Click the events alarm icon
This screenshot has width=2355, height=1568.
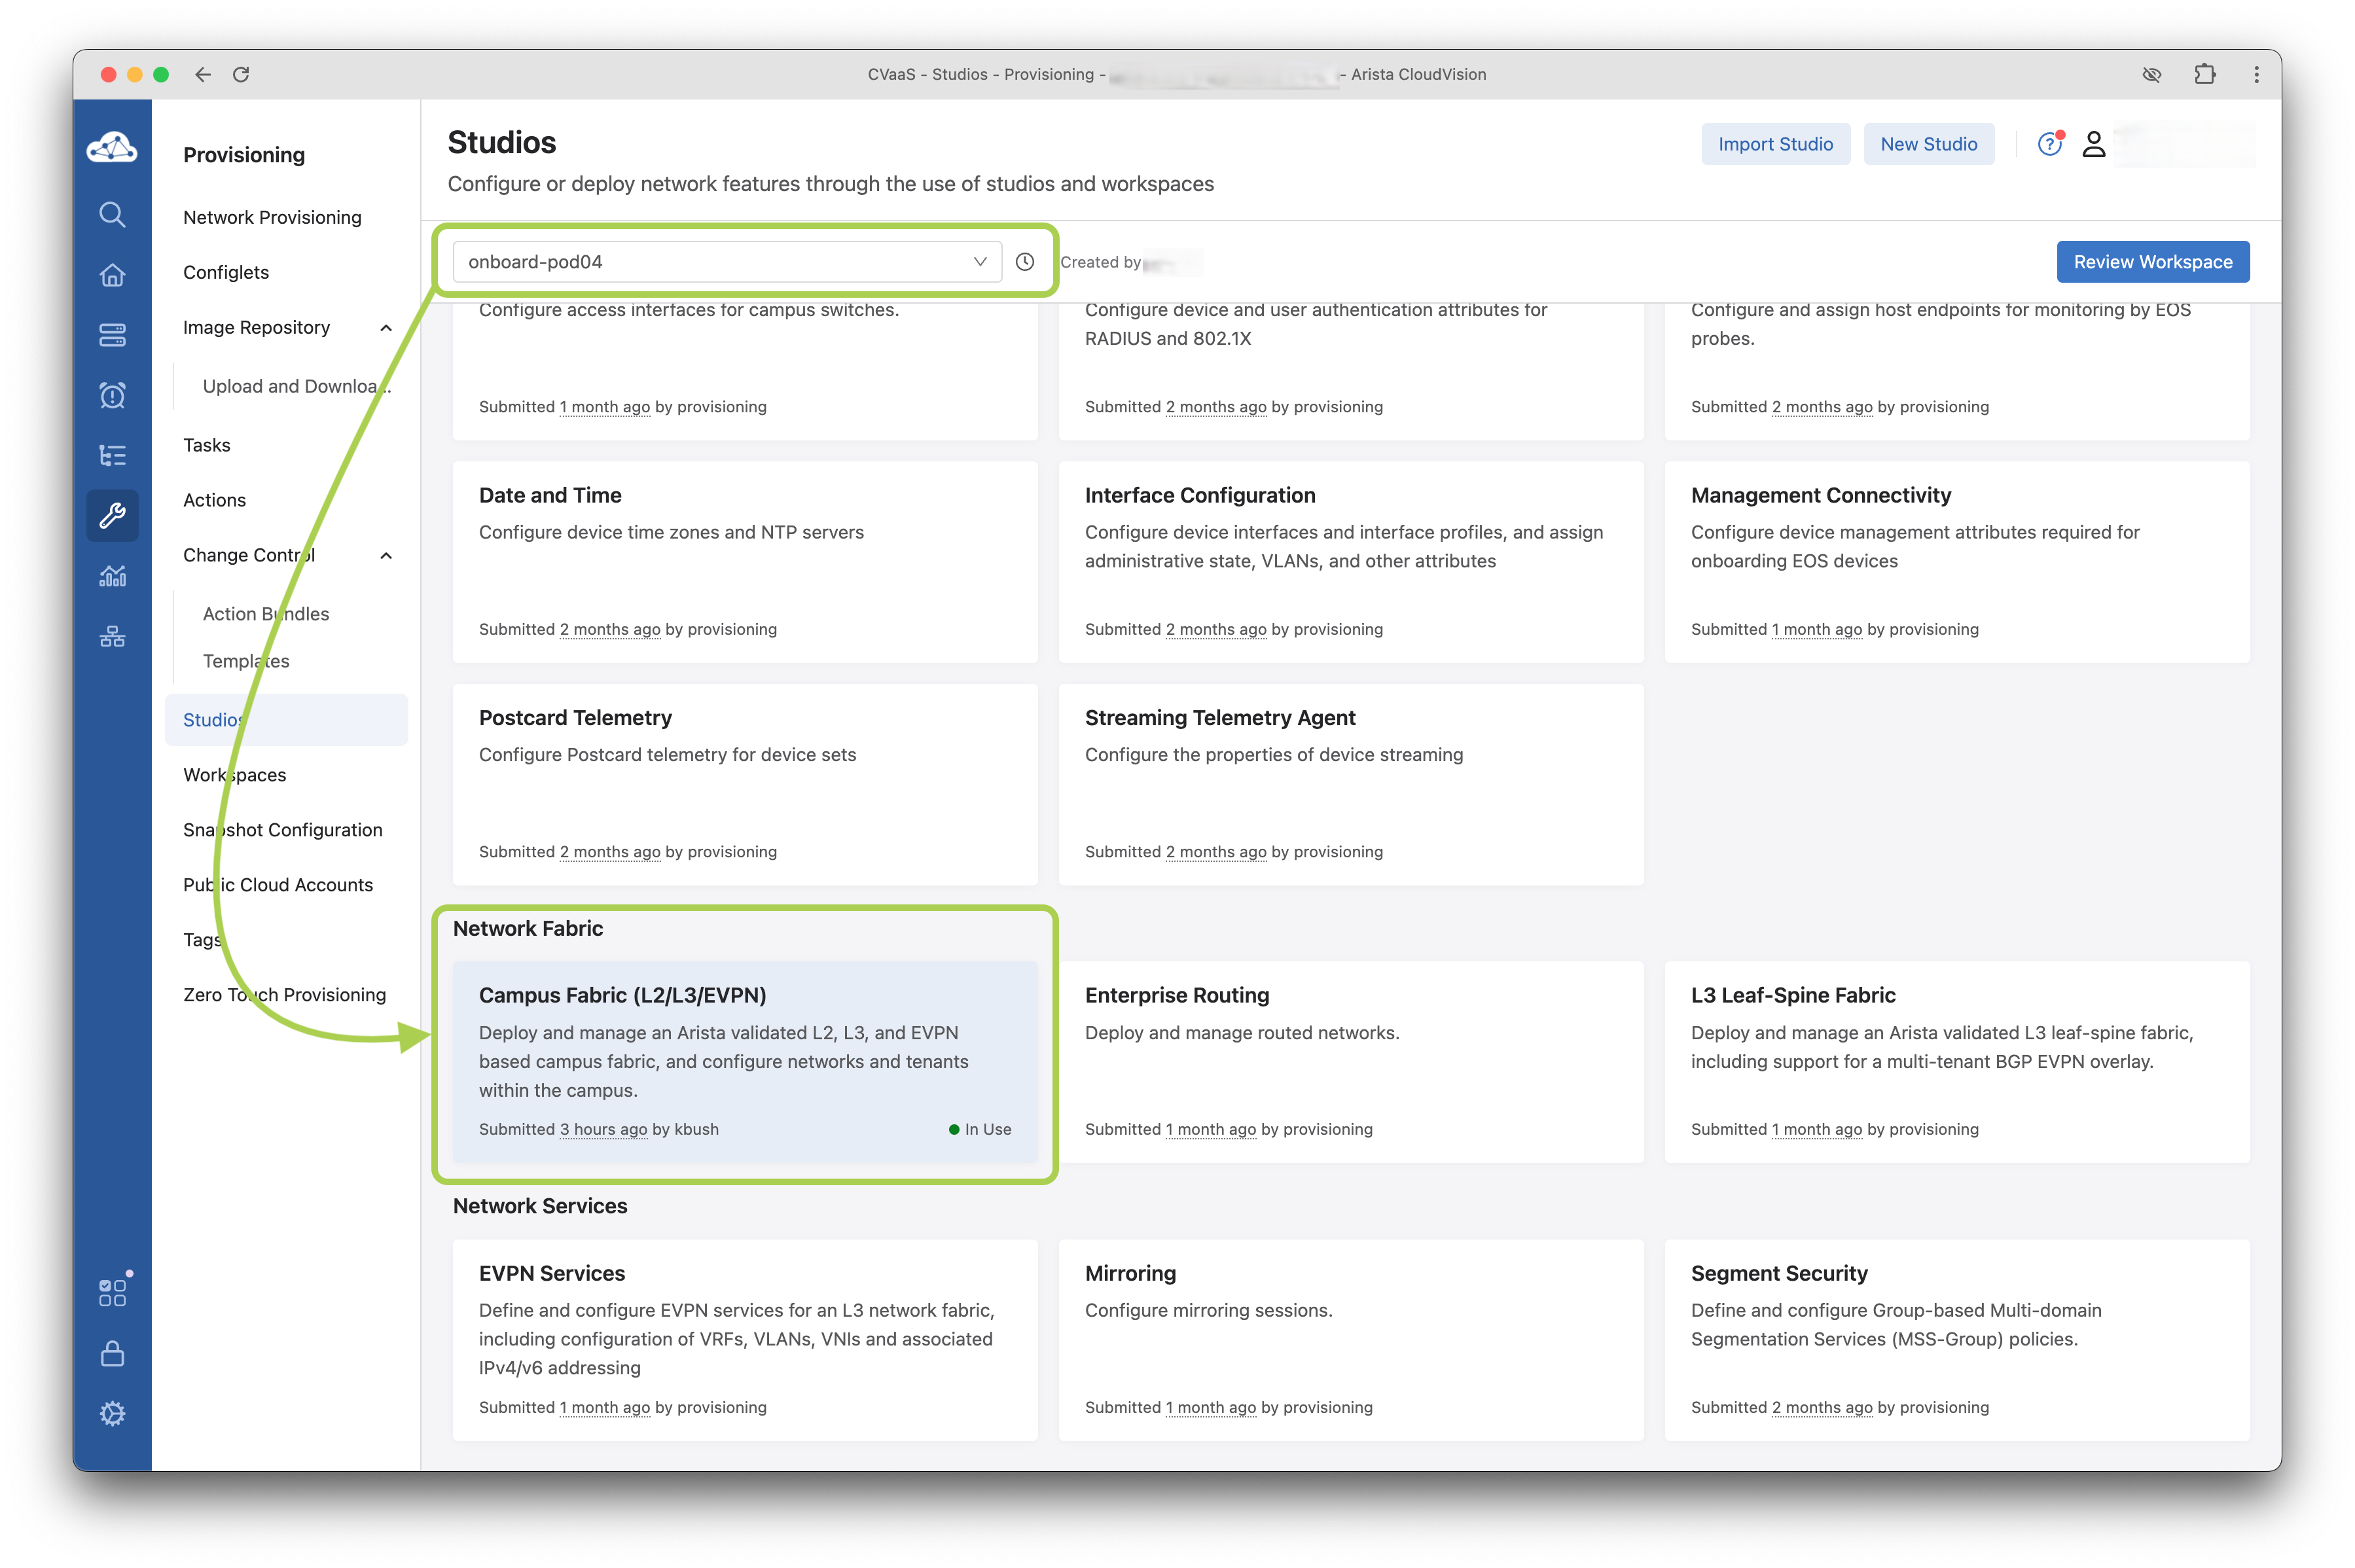tap(112, 396)
